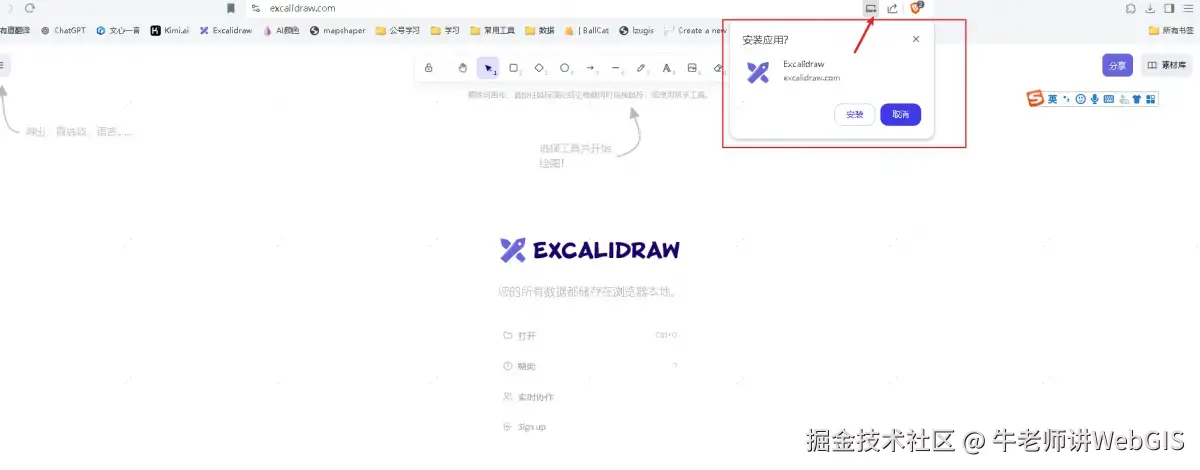Click the install app icon in address bar
1200x470 pixels.
pos(871,8)
